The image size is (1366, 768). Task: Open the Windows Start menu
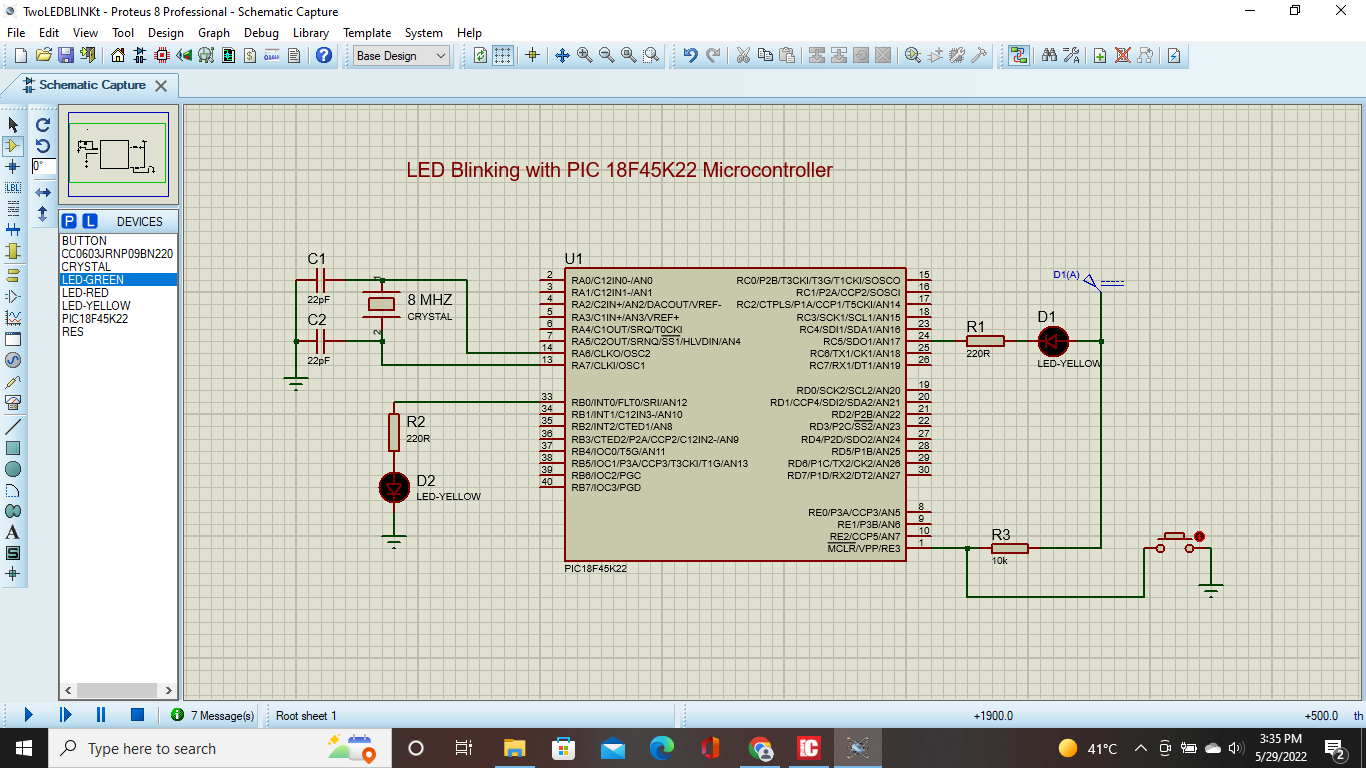[24, 748]
